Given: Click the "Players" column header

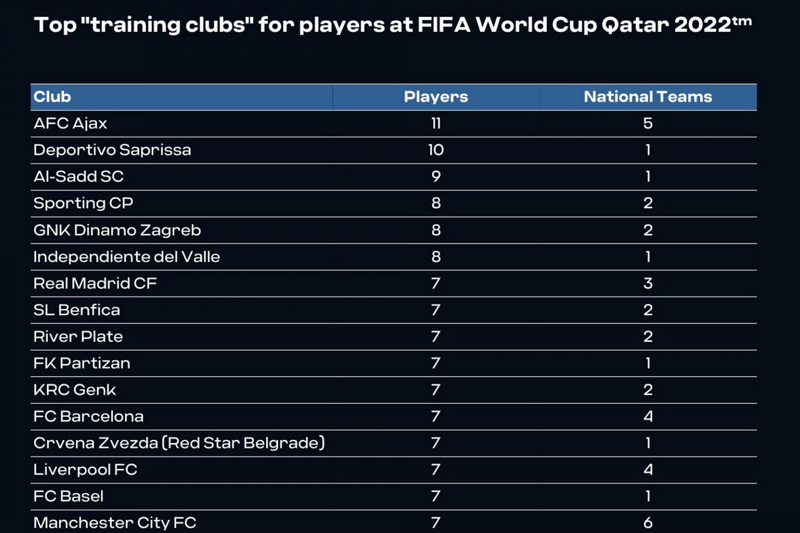Looking at the screenshot, I should point(436,97).
